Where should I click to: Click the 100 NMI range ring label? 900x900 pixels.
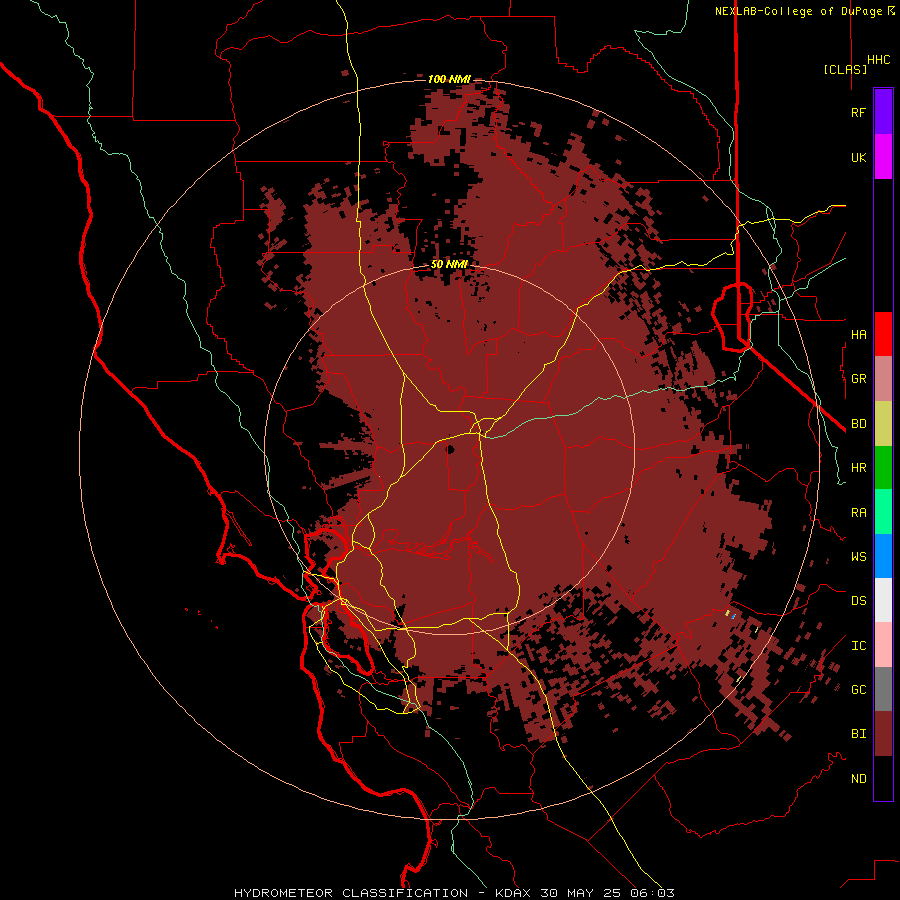point(449,79)
